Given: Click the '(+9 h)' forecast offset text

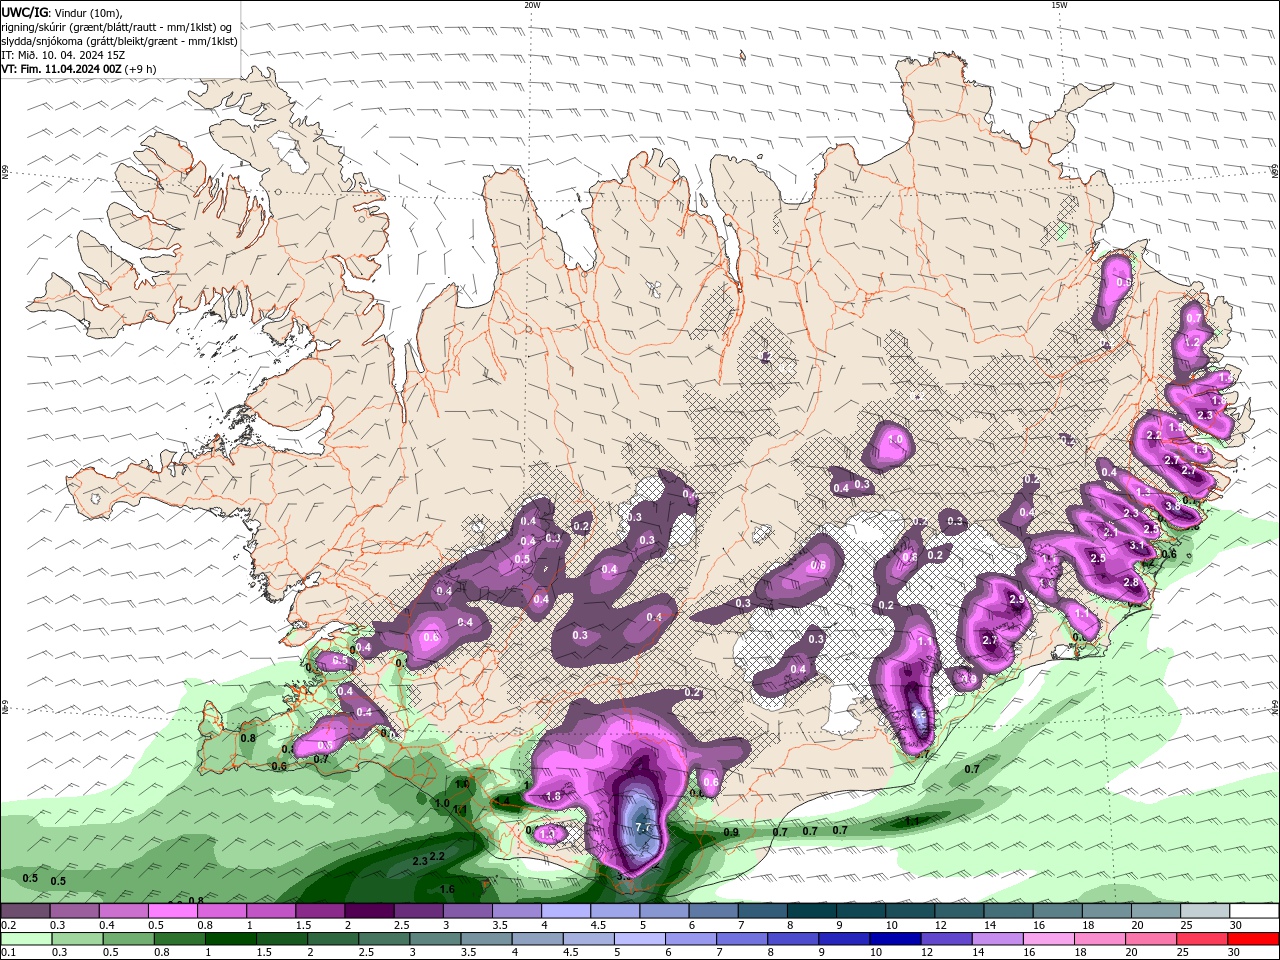Looking at the screenshot, I should point(140,69).
